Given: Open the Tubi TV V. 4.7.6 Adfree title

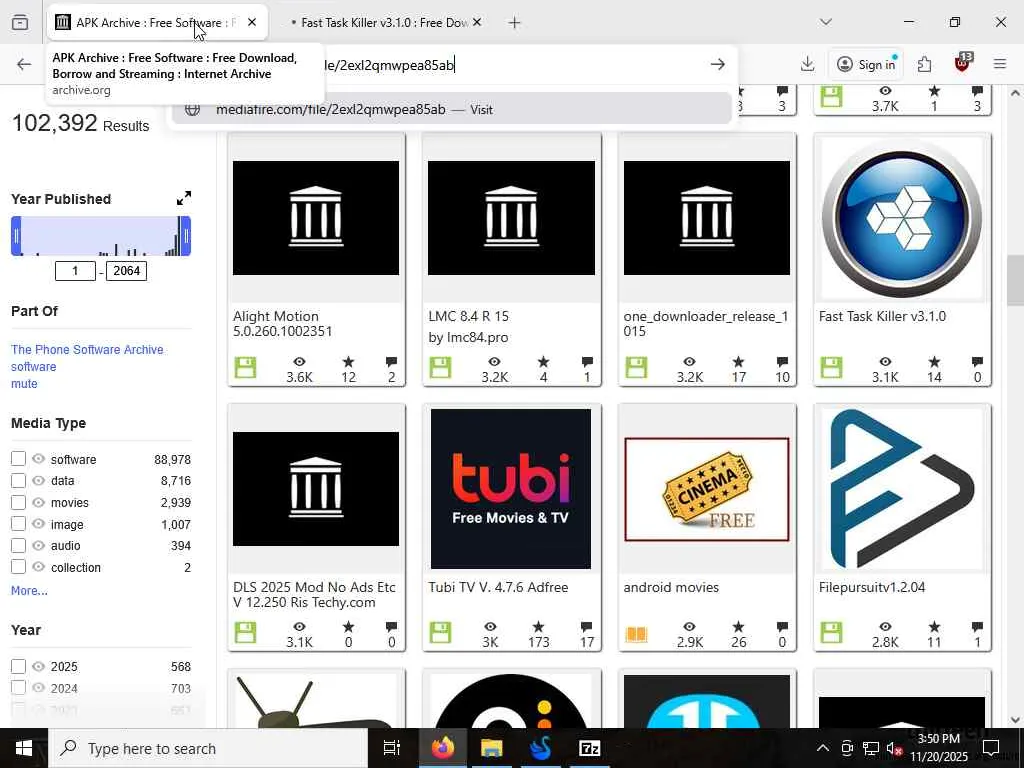Looking at the screenshot, I should 498,587.
